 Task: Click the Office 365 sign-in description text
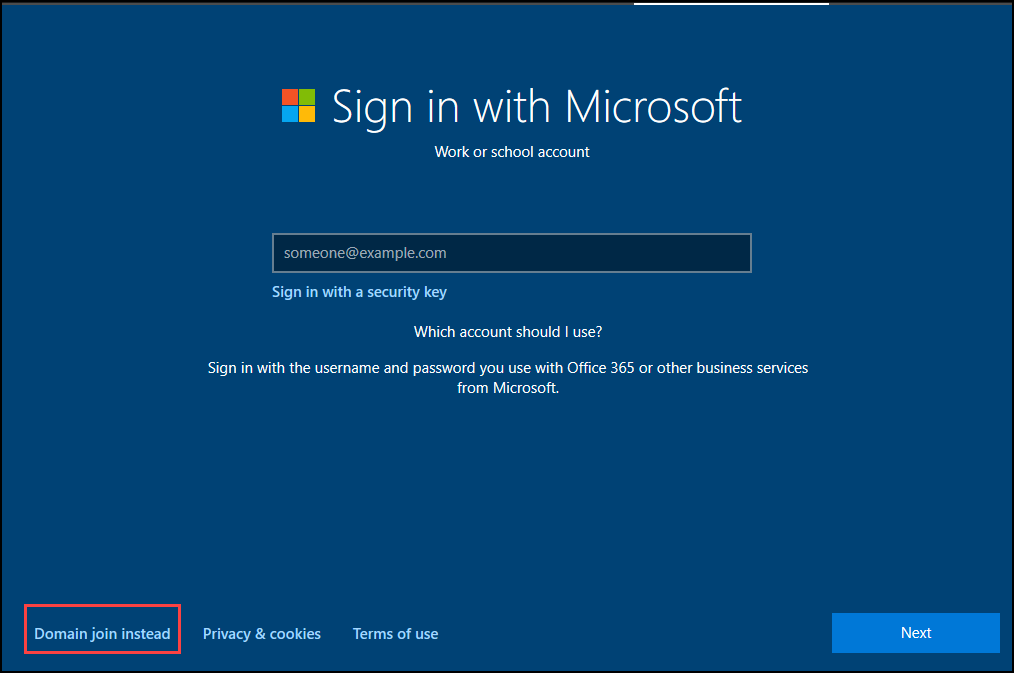(508, 378)
